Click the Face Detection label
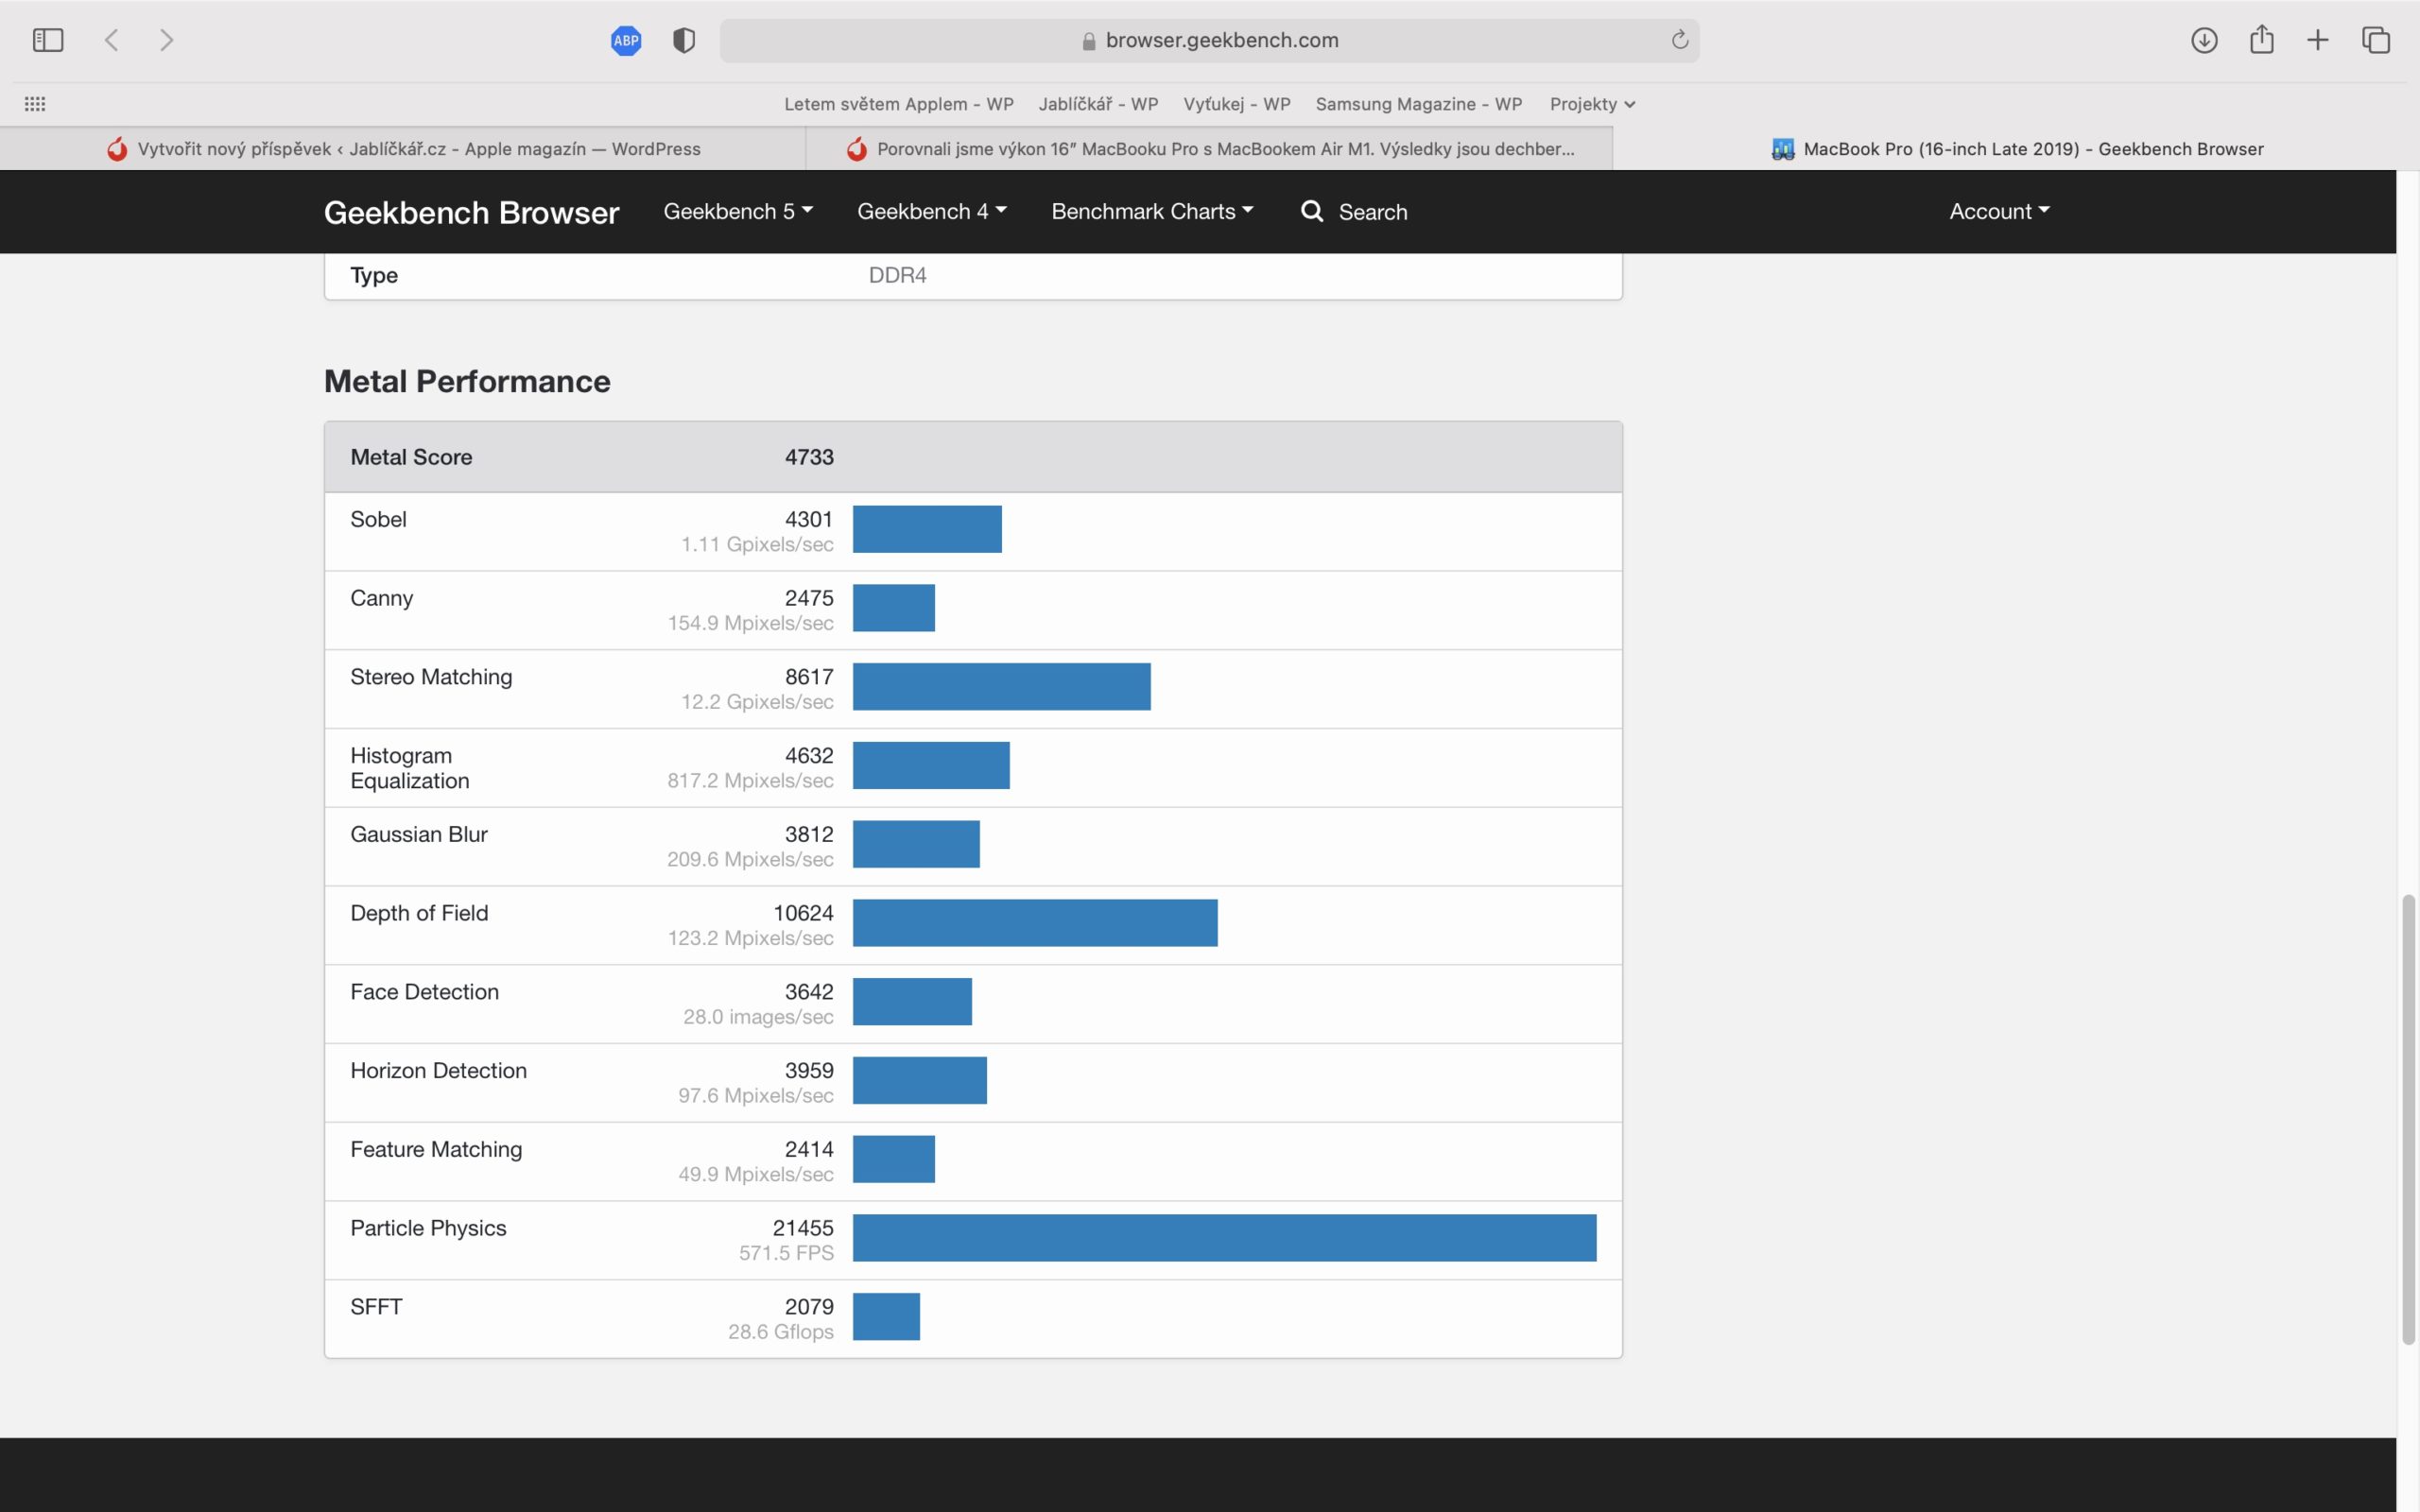Screen dimensions: 2420x1512 tap(424, 992)
